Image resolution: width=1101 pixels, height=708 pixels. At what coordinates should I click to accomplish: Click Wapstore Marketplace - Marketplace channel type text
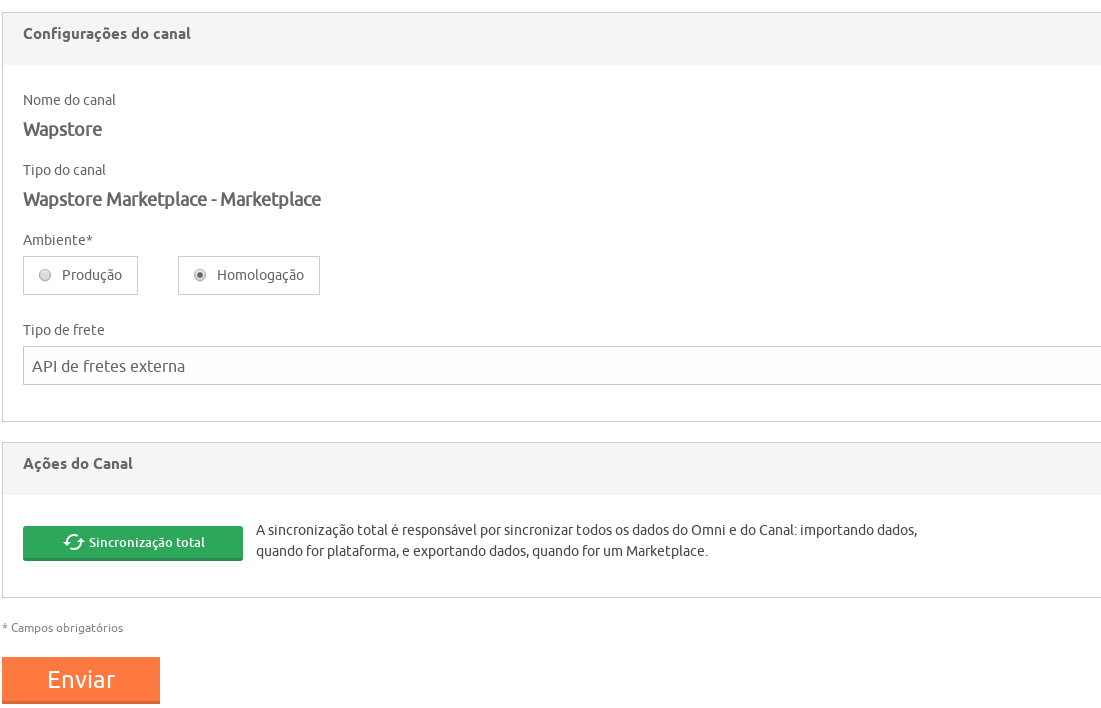pos(172,199)
